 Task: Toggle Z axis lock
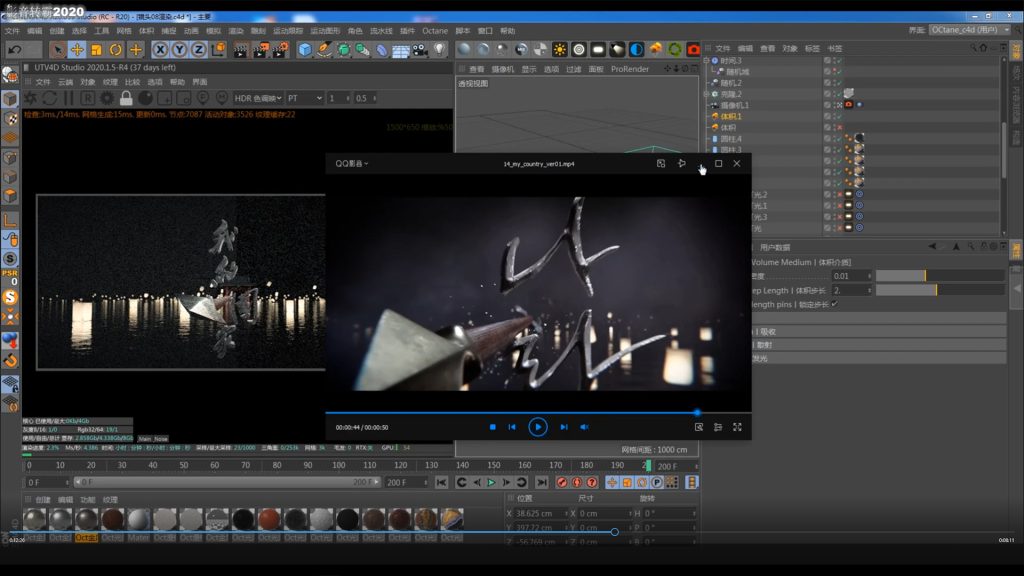pos(198,49)
